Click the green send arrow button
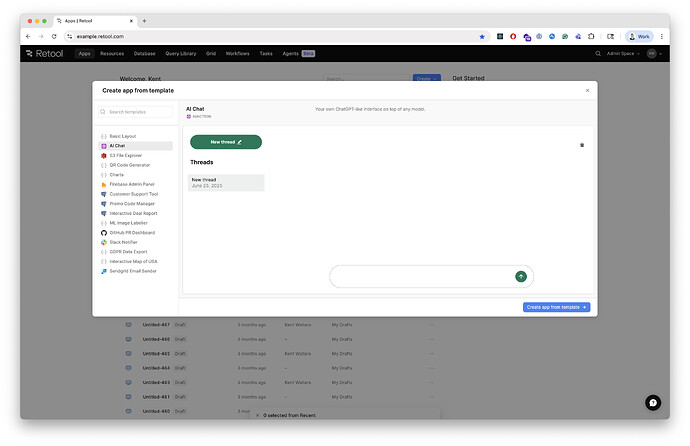Screen dimensions: 690x446 click(521, 277)
